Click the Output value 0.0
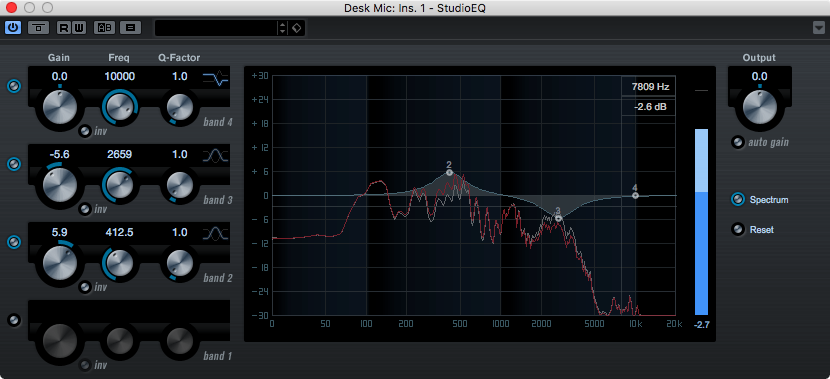 760,76
